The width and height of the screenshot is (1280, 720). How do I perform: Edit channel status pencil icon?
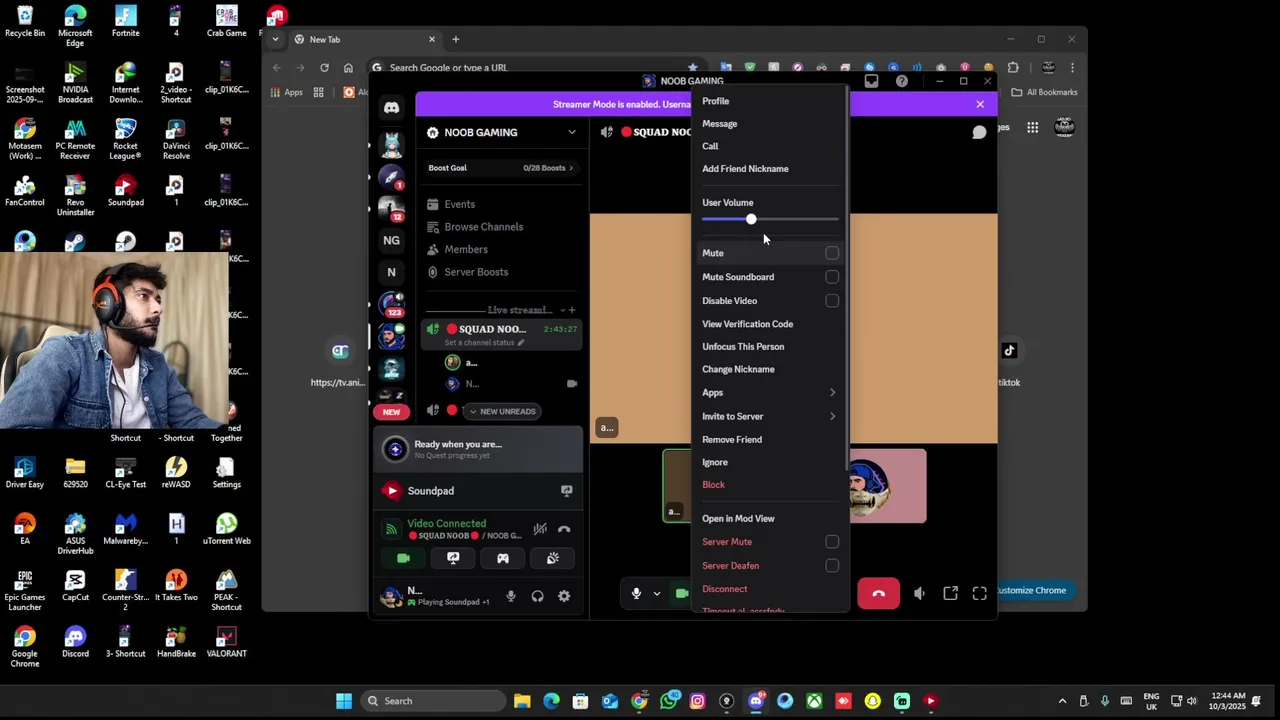coord(520,342)
